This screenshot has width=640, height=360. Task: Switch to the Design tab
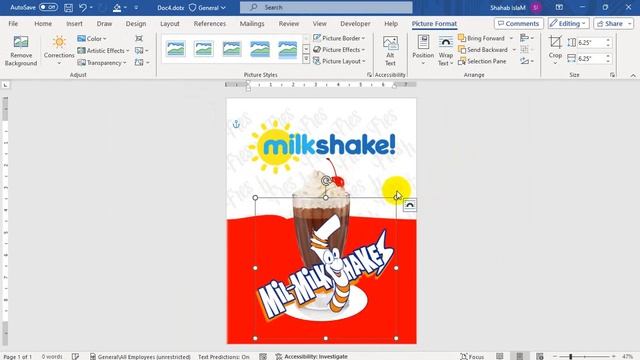pos(136,24)
